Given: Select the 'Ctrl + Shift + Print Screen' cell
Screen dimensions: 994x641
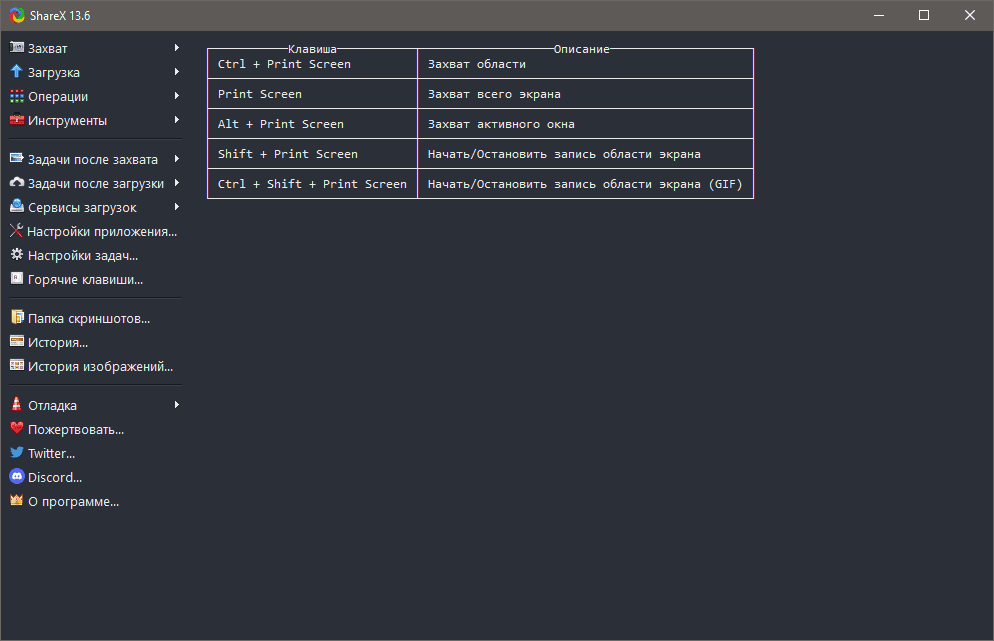Looking at the screenshot, I should click(313, 184).
